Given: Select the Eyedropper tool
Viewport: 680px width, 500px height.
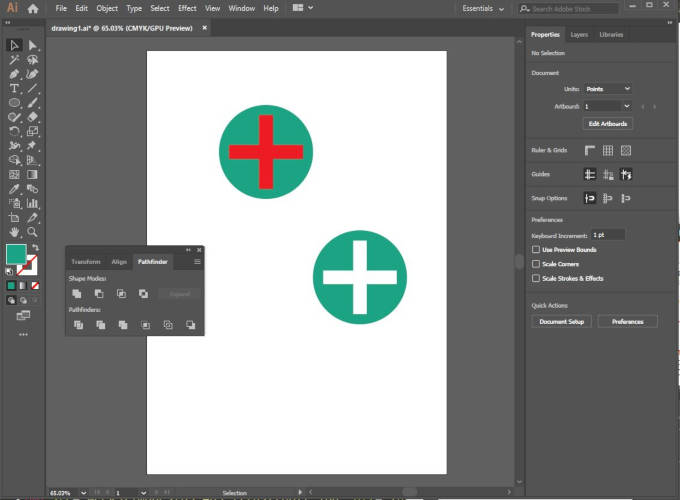Looking at the screenshot, I should coord(14,189).
